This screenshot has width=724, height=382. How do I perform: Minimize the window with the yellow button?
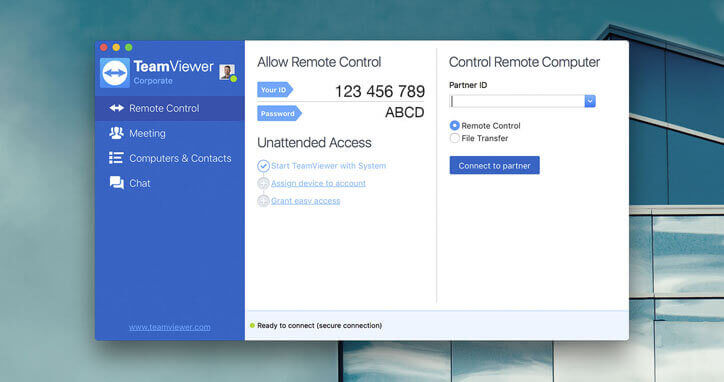click(116, 47)
